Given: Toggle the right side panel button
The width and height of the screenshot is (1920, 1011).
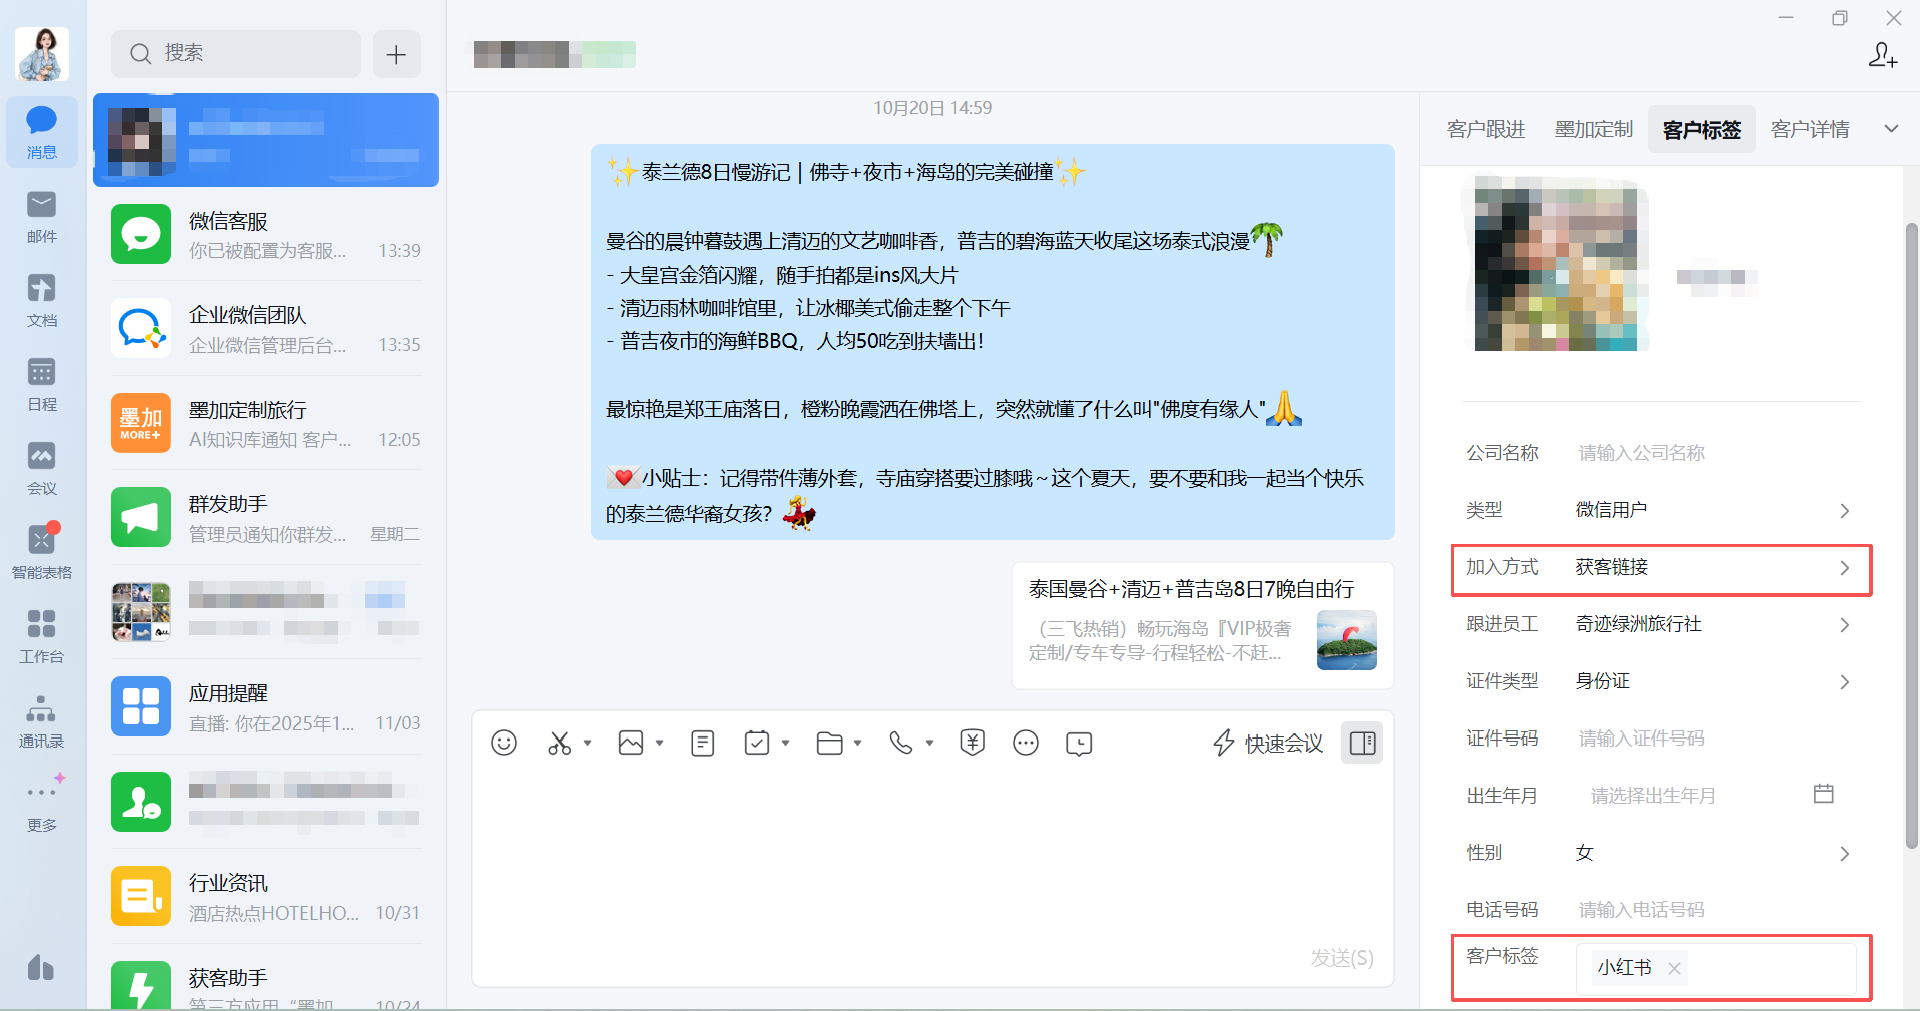Looking at the screenshot, I should point(1362,743).
